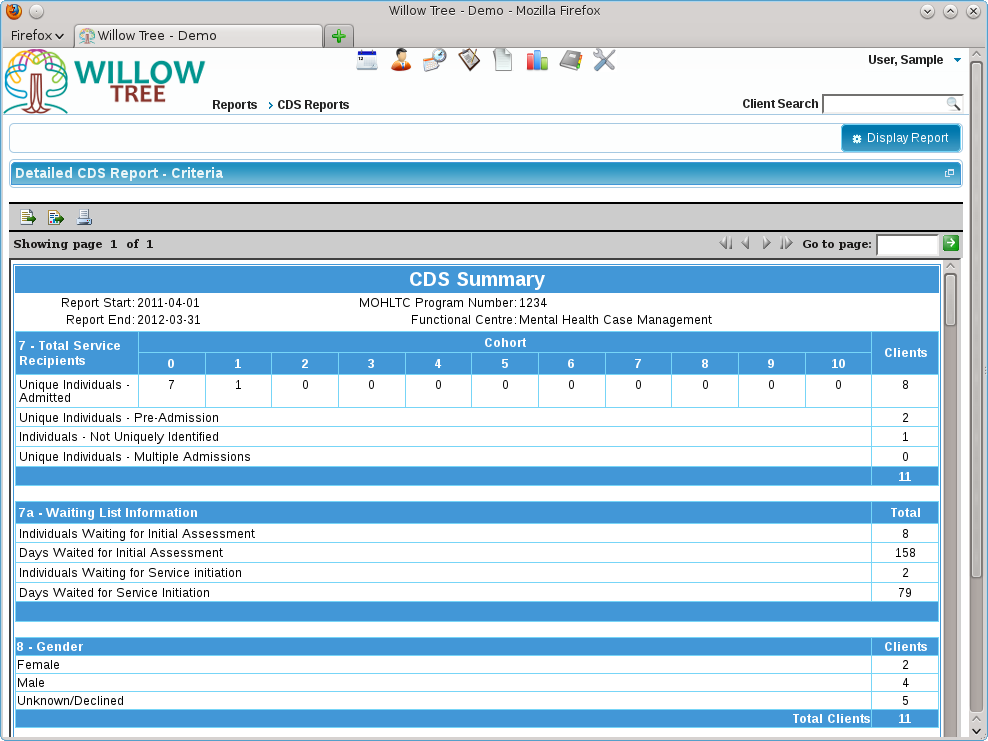Click the export data document icon
The height and width of the screenshot is (741, 988).
(28, 217)
